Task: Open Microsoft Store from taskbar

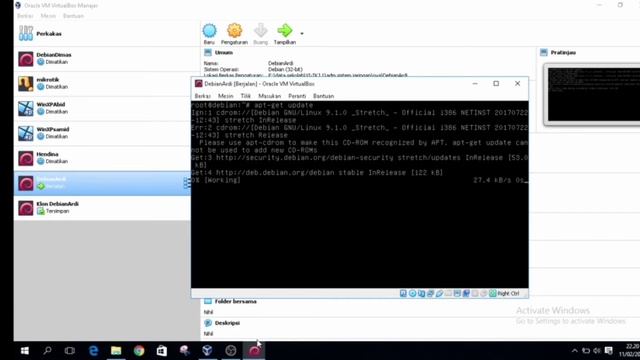Action: [162, 351]
